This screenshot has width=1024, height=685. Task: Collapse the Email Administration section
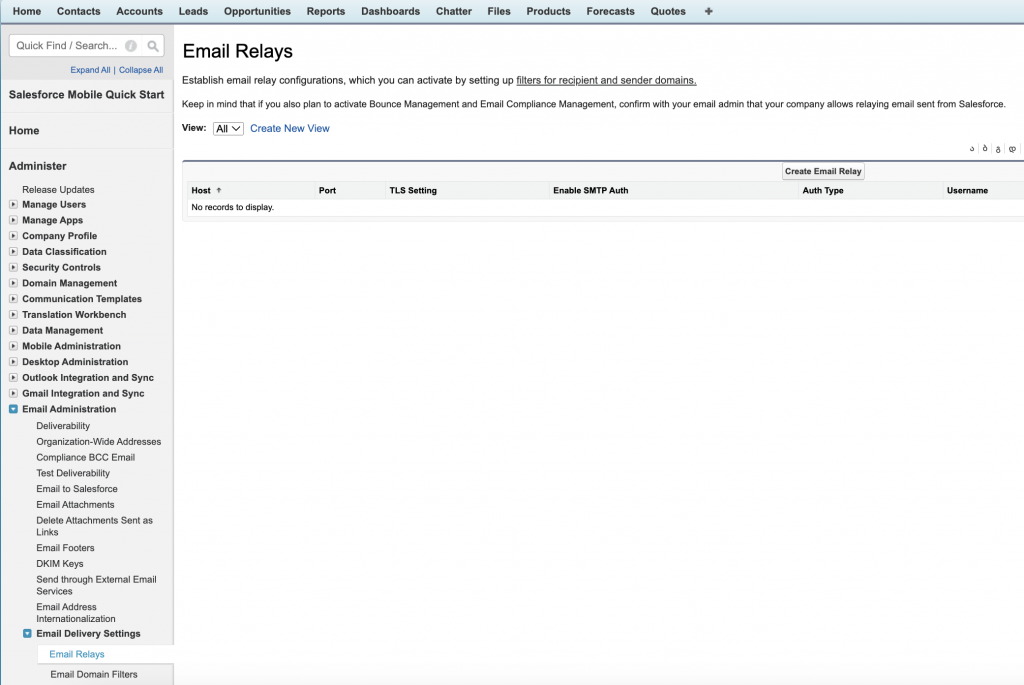click(x=13, y=409)
